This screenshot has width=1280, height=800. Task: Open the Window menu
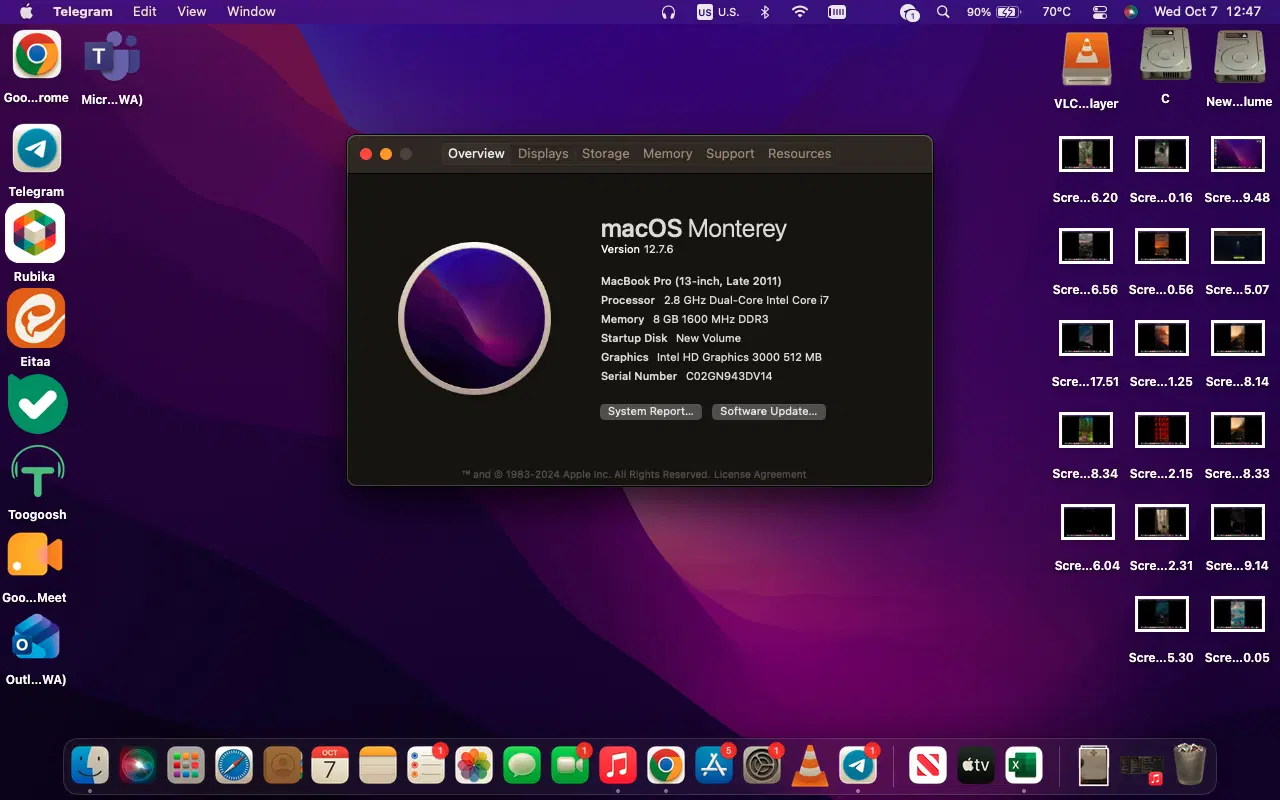[x=251, y=12]
